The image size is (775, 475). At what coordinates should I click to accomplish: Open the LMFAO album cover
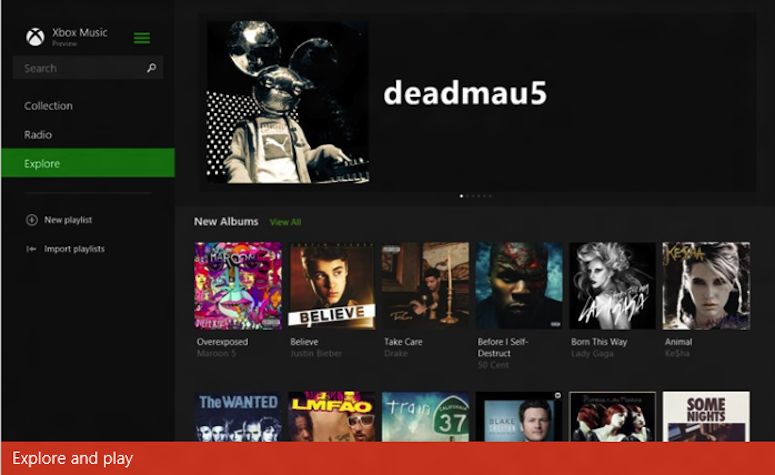click(332, 417)
